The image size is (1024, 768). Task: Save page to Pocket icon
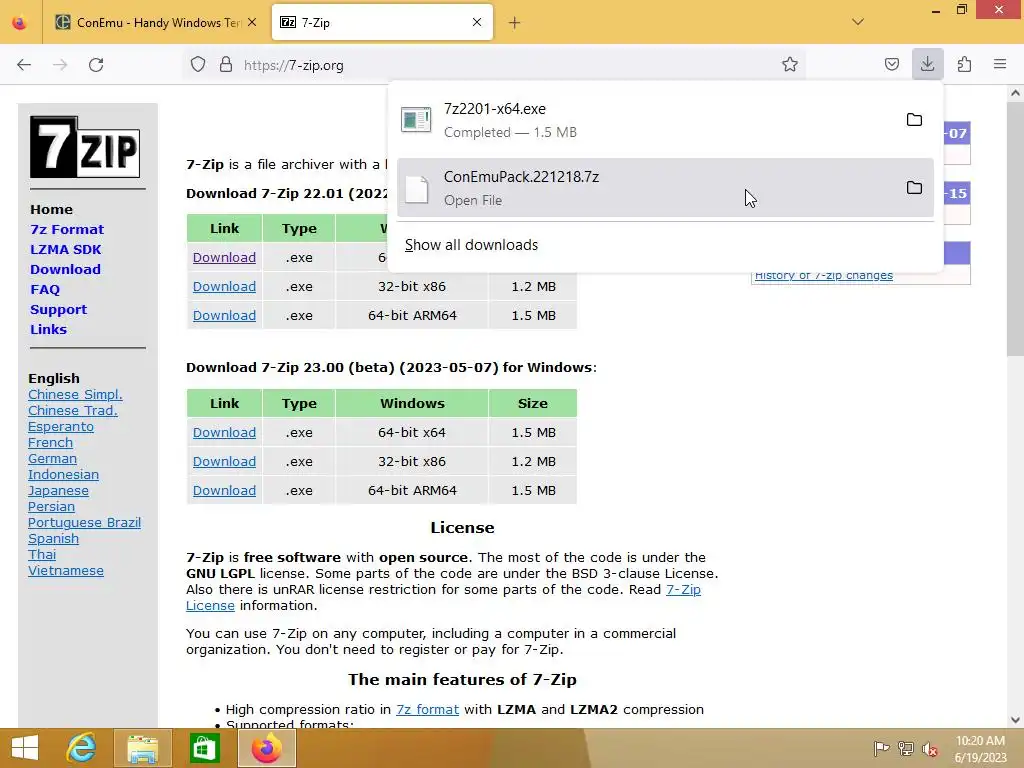(891, 64)
